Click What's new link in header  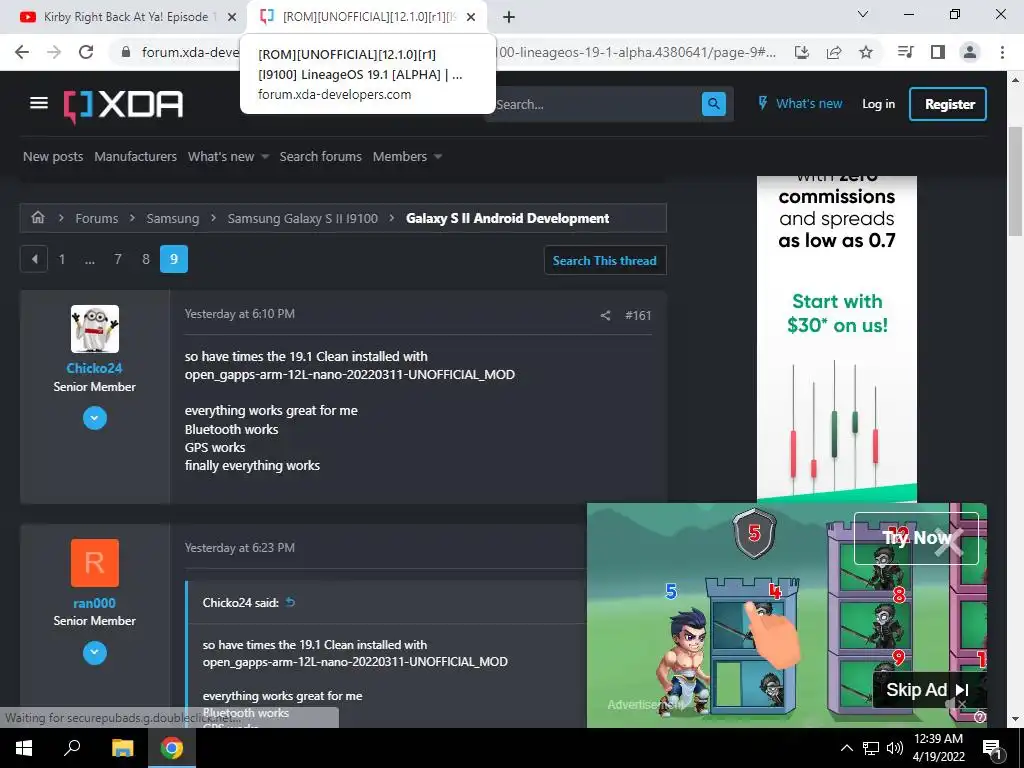(799, 104)
